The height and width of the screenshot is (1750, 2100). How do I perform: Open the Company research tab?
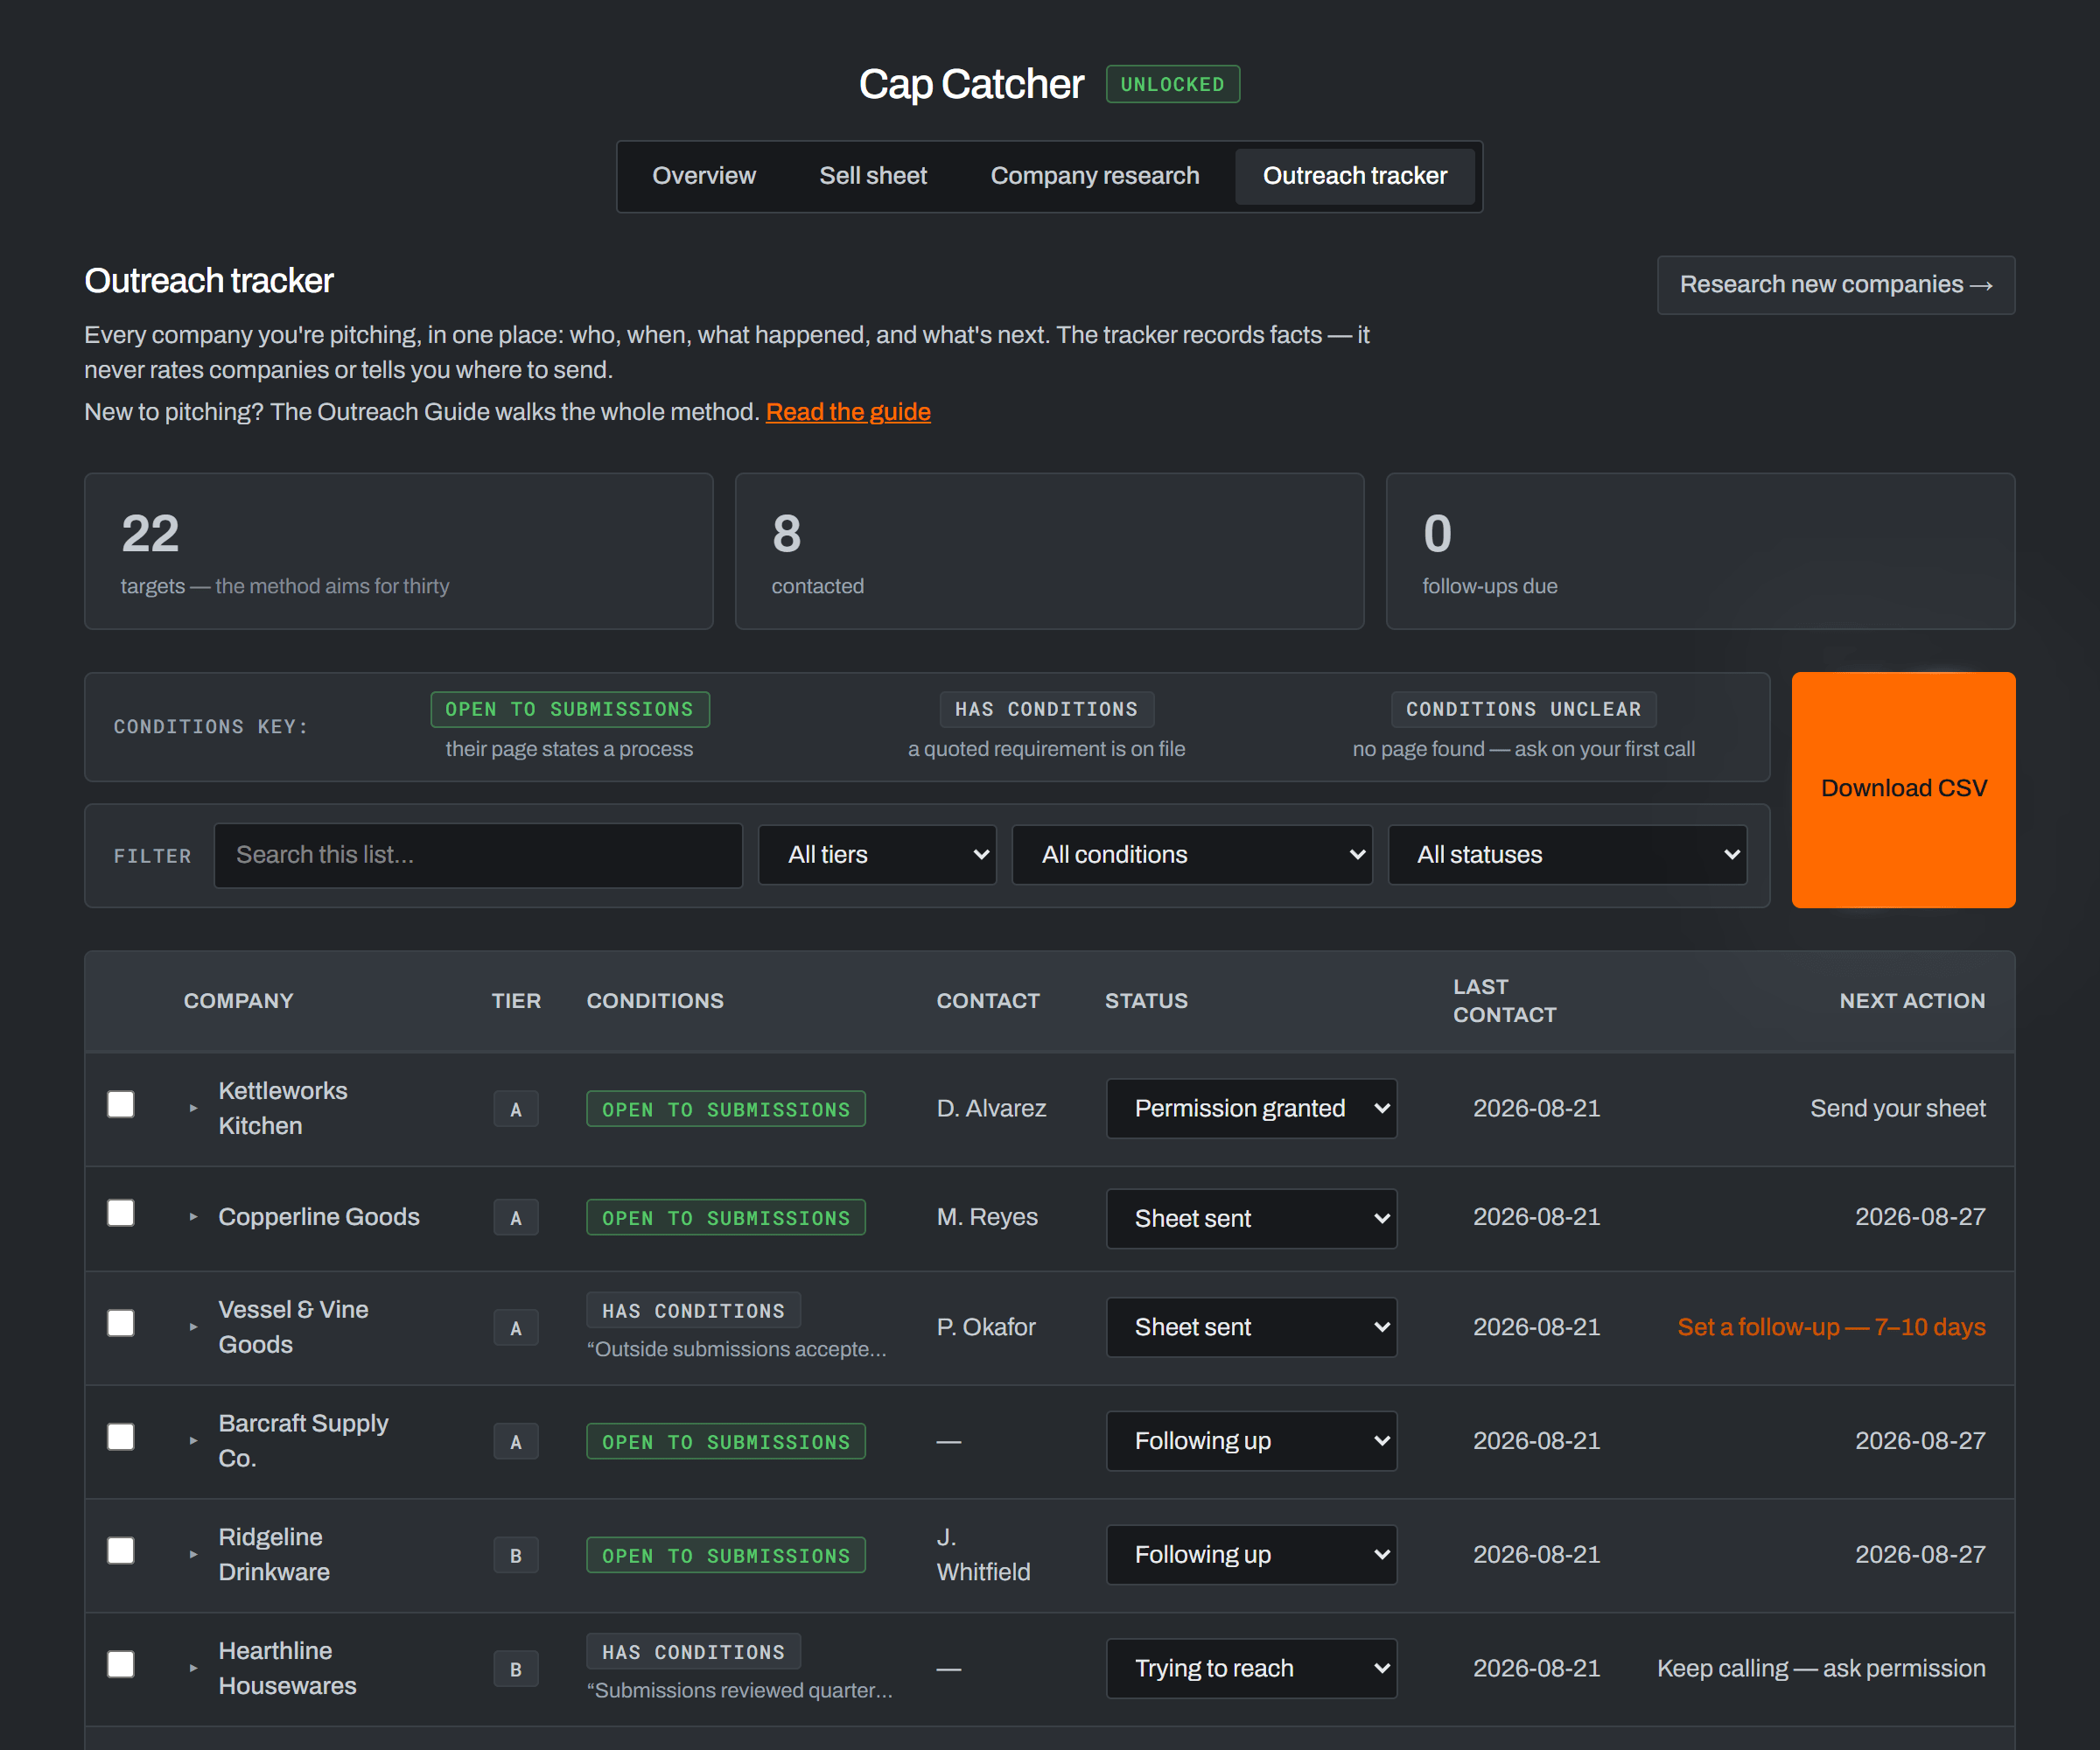(1094, 176)
